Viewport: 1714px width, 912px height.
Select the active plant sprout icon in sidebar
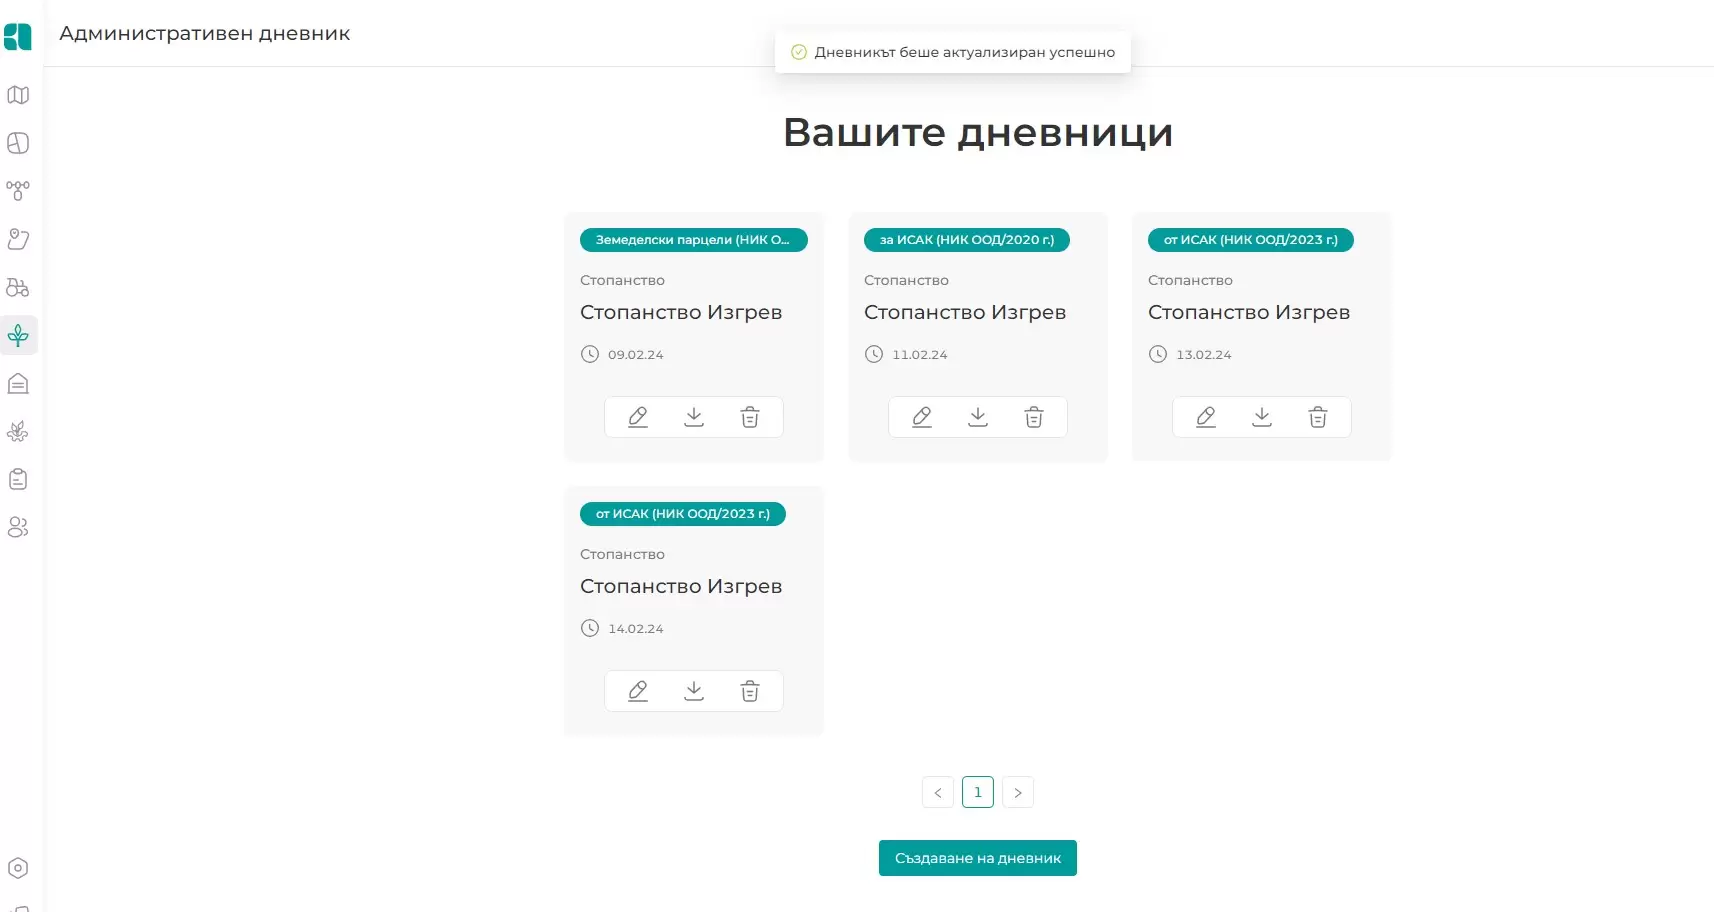pyautogui.click(x=18, y=335)
